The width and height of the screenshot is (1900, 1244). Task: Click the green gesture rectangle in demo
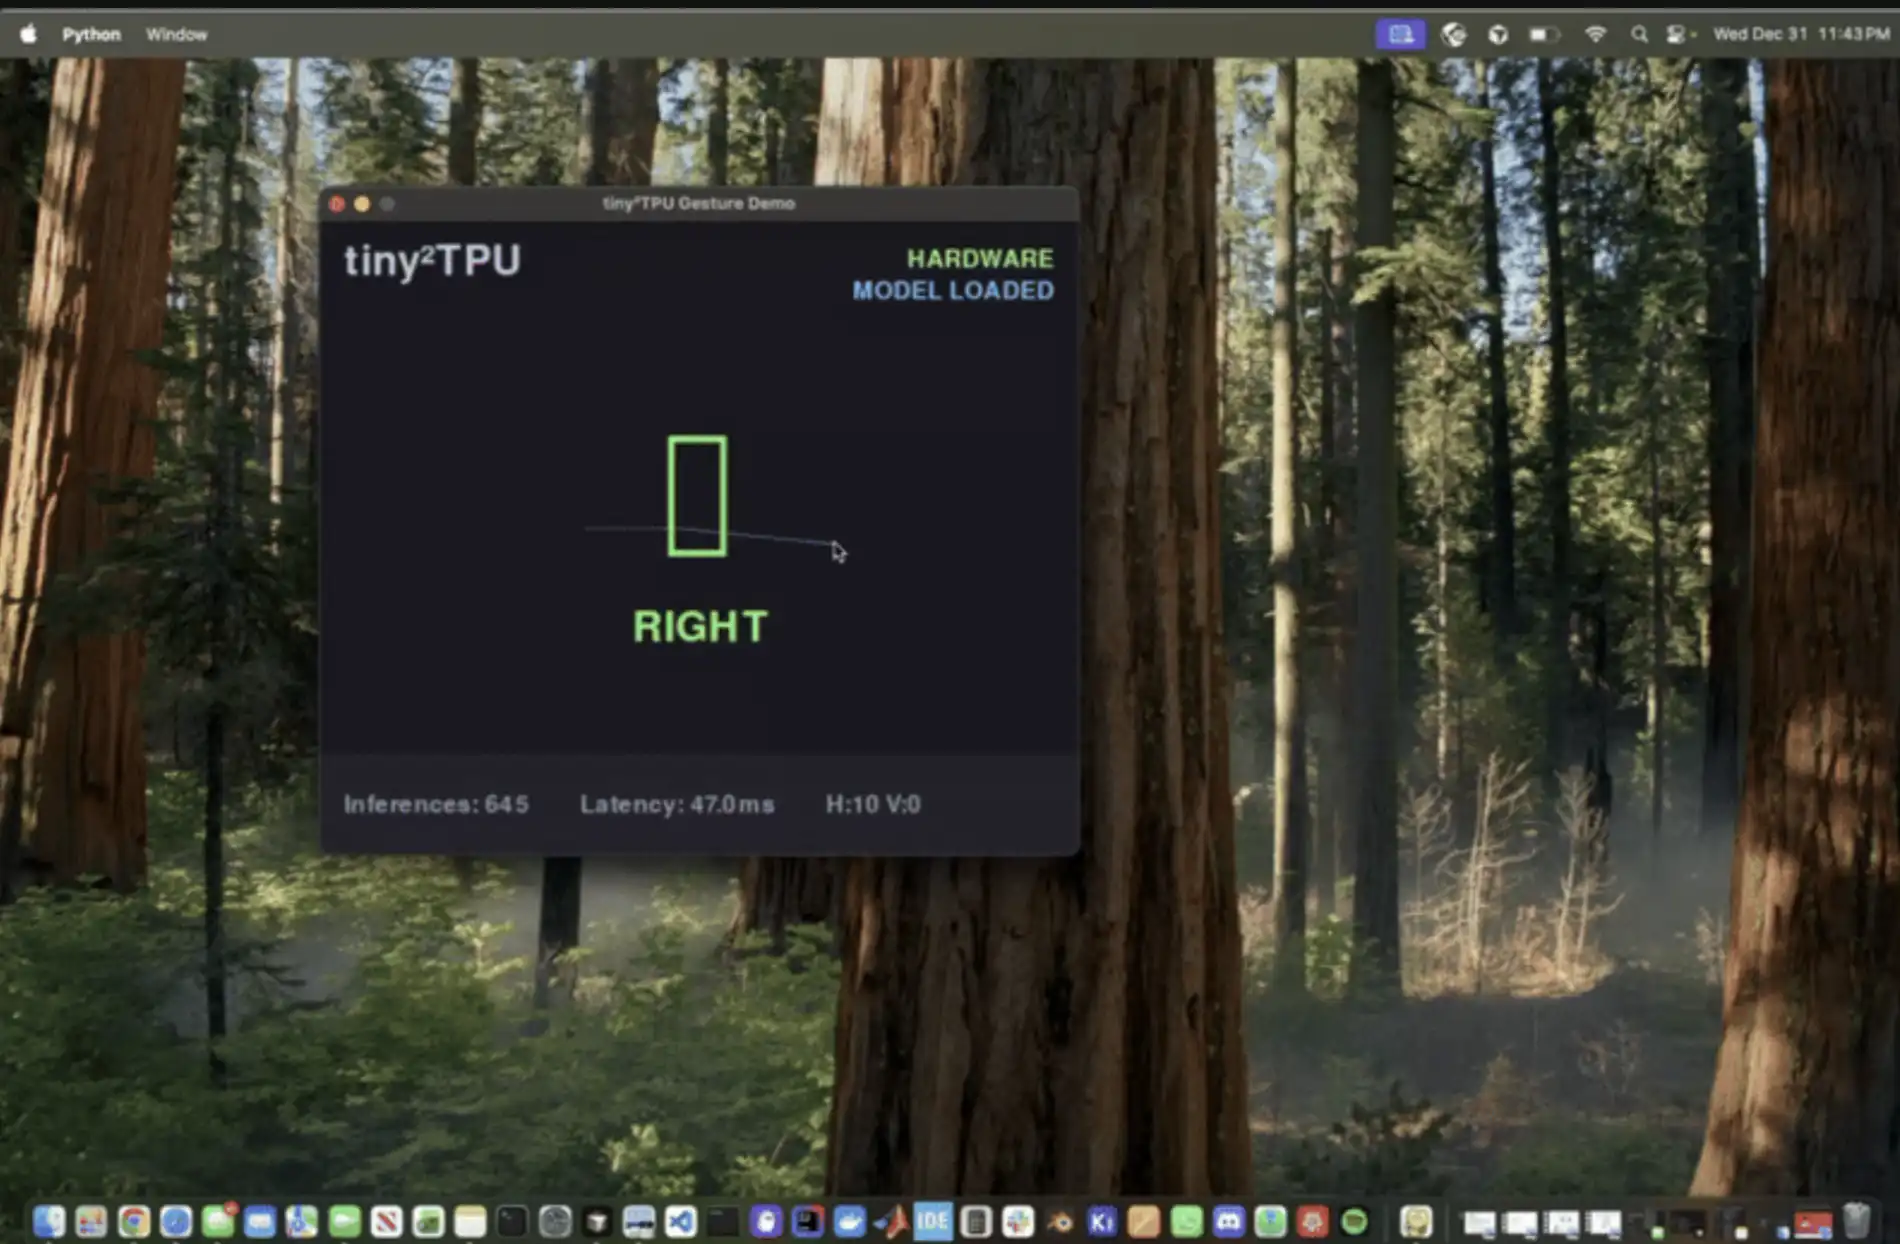click(x=697, y=495)
